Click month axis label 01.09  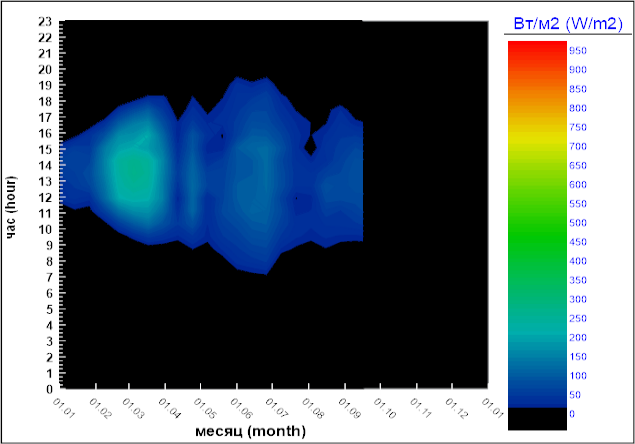pos(349,408)
